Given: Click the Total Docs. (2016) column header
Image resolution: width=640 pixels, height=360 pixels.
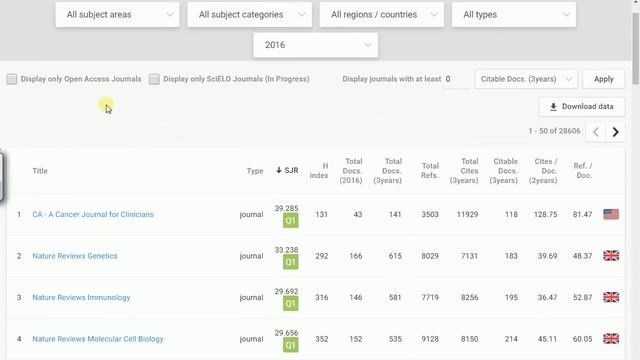Looking at the screenshot, I should 351,171.
